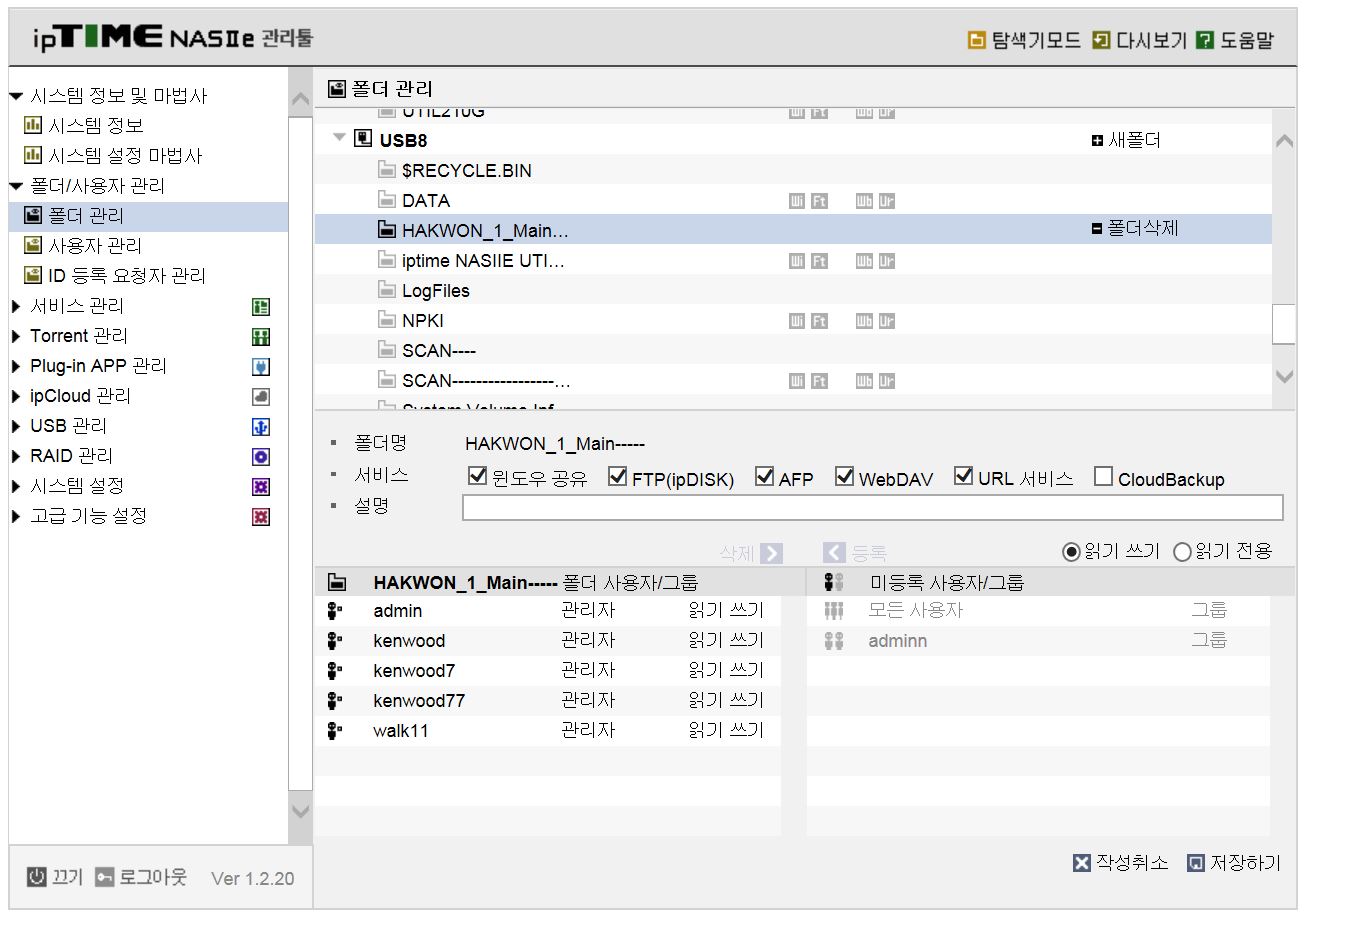Collapse the USB8 volume tree
The height and width of the screenshot is (934, 1346).
coord(340,138)
